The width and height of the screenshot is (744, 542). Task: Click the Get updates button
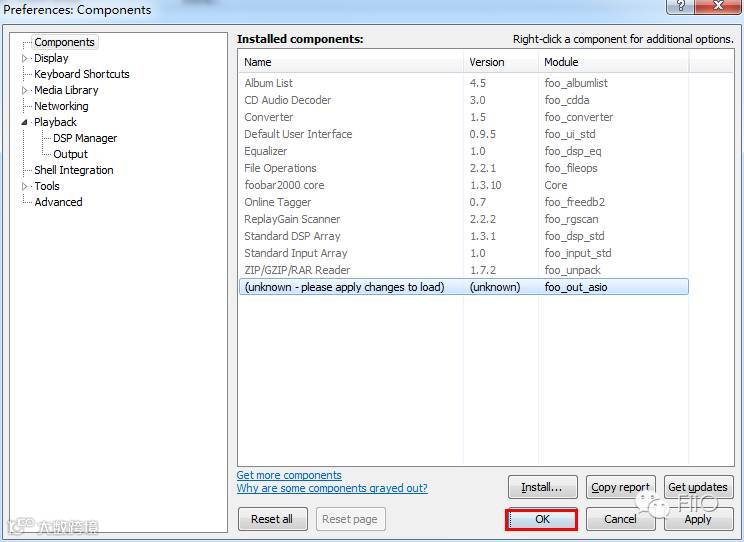698,487
